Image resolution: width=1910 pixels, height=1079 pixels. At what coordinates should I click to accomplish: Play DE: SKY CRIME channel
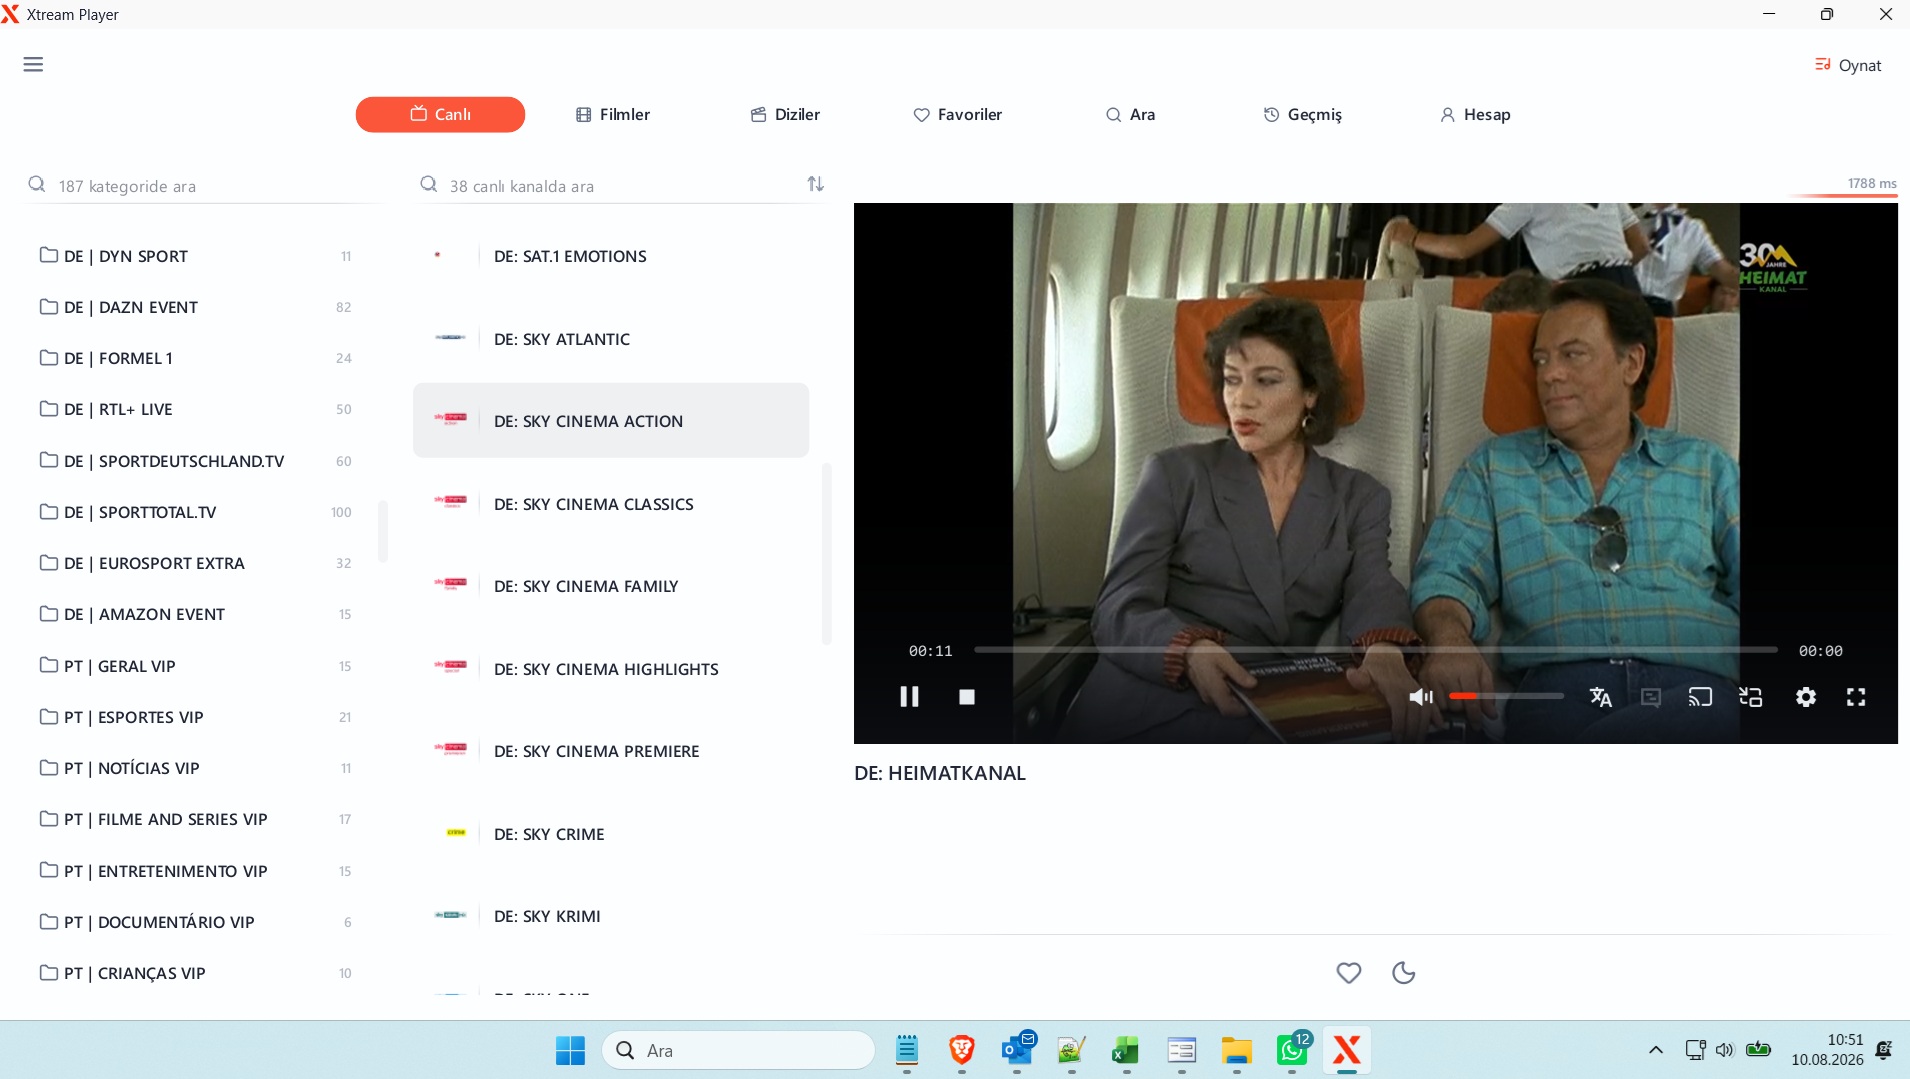(x=611, y=834)
